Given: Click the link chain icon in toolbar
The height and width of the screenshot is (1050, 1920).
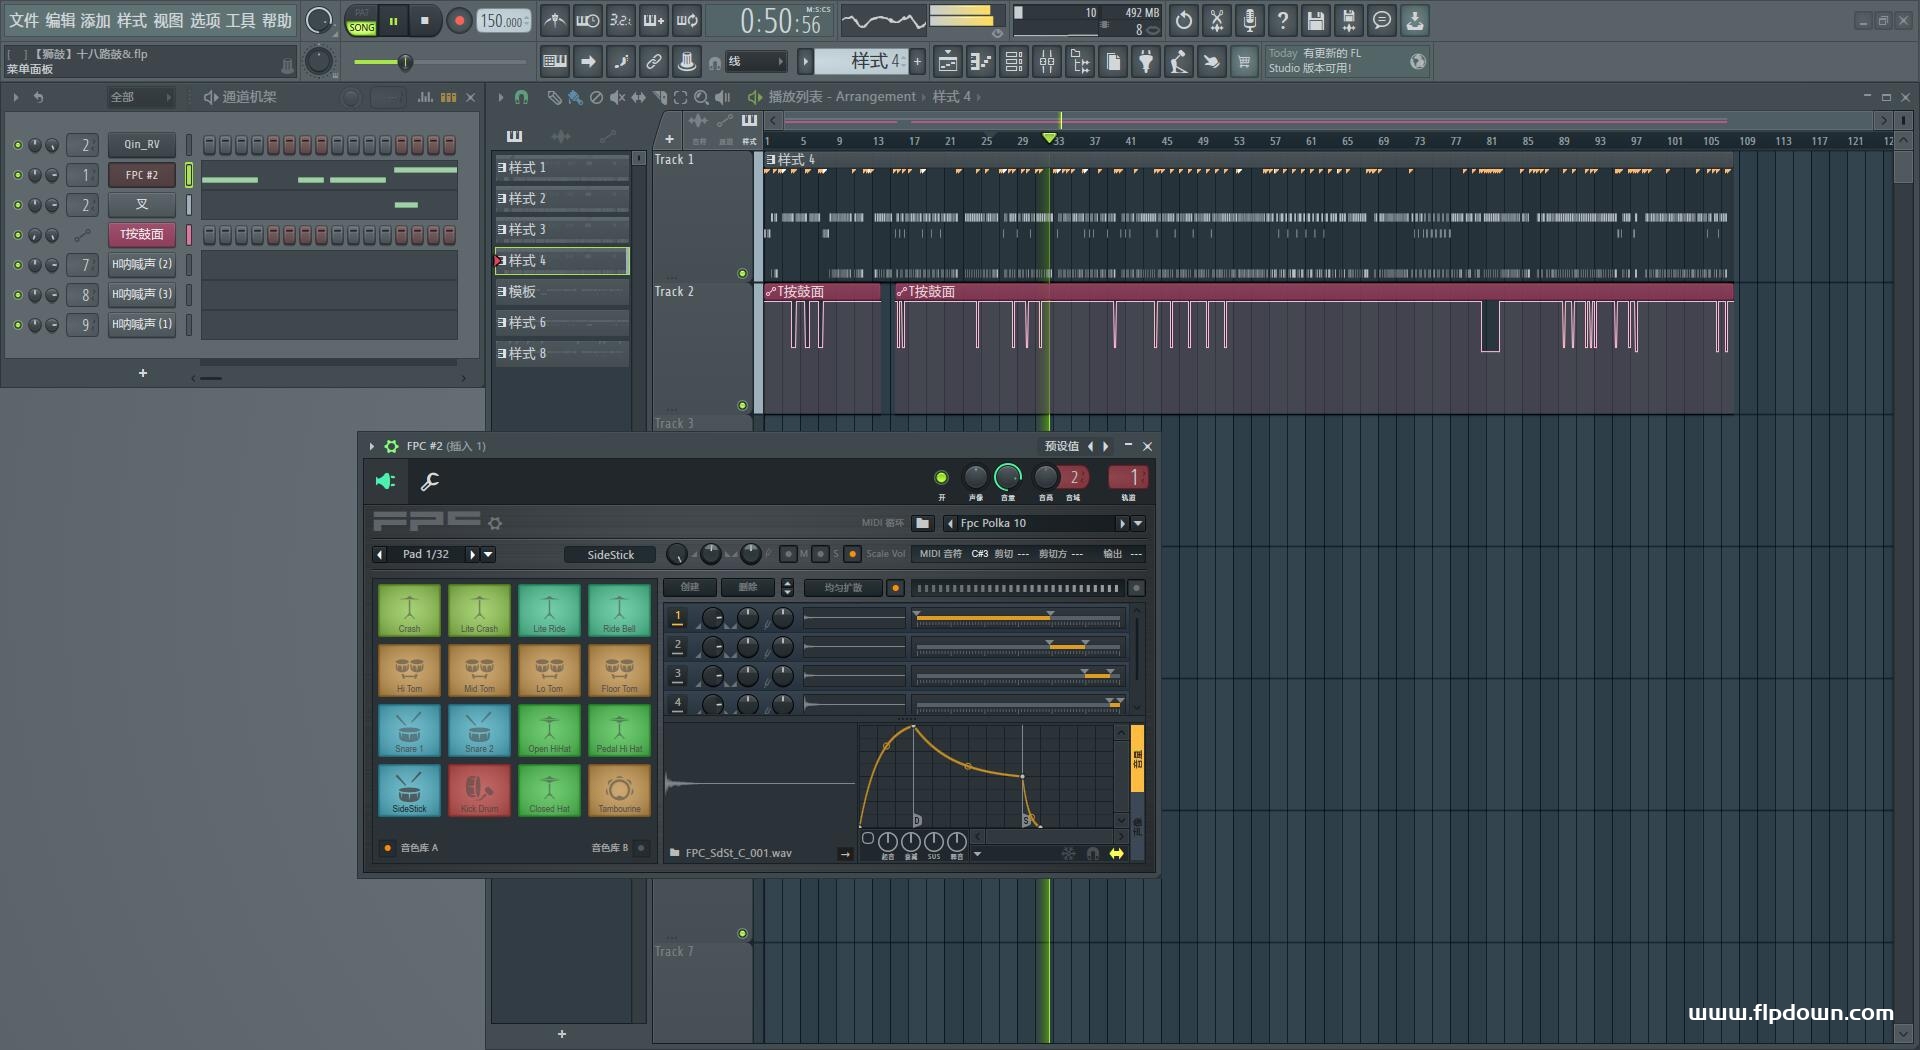Looking at the screenshot, I should point(654,62).
